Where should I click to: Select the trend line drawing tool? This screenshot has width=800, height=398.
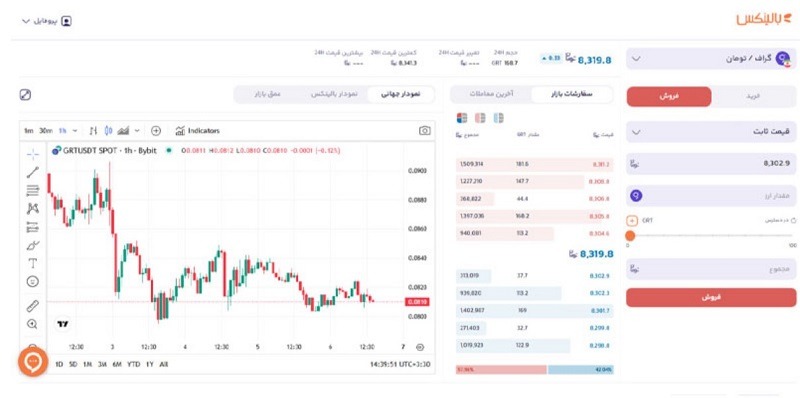pyautogui.click(x=33, y=172)
